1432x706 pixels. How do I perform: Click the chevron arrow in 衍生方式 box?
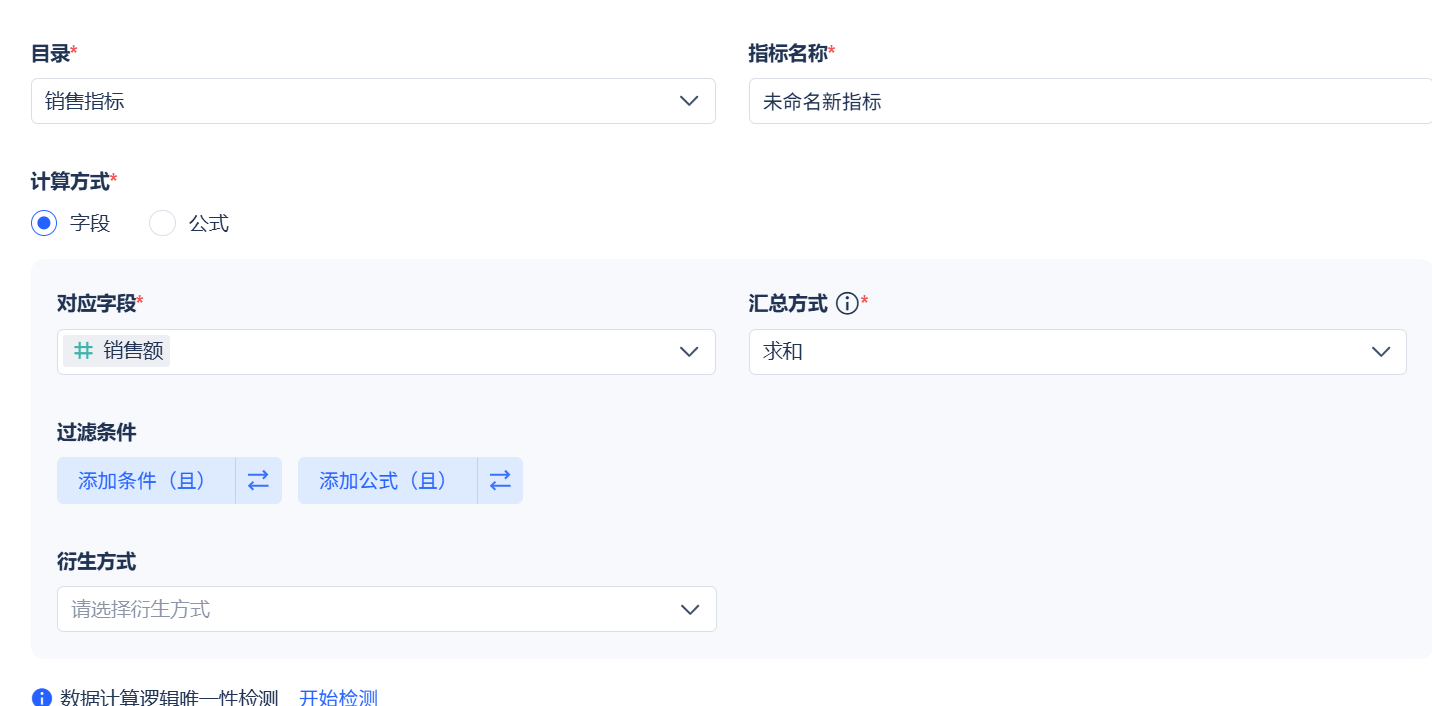pos(689,609)
